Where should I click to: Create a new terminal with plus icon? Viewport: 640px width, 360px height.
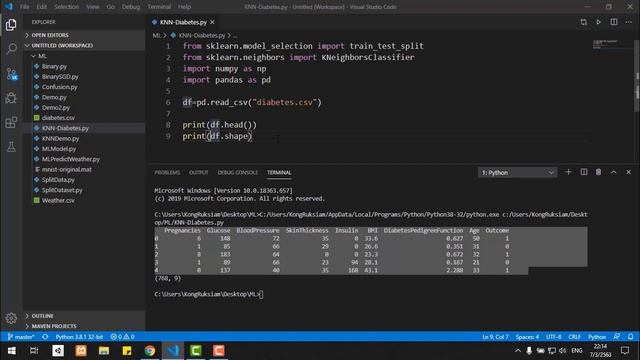[x=568, y=172]
